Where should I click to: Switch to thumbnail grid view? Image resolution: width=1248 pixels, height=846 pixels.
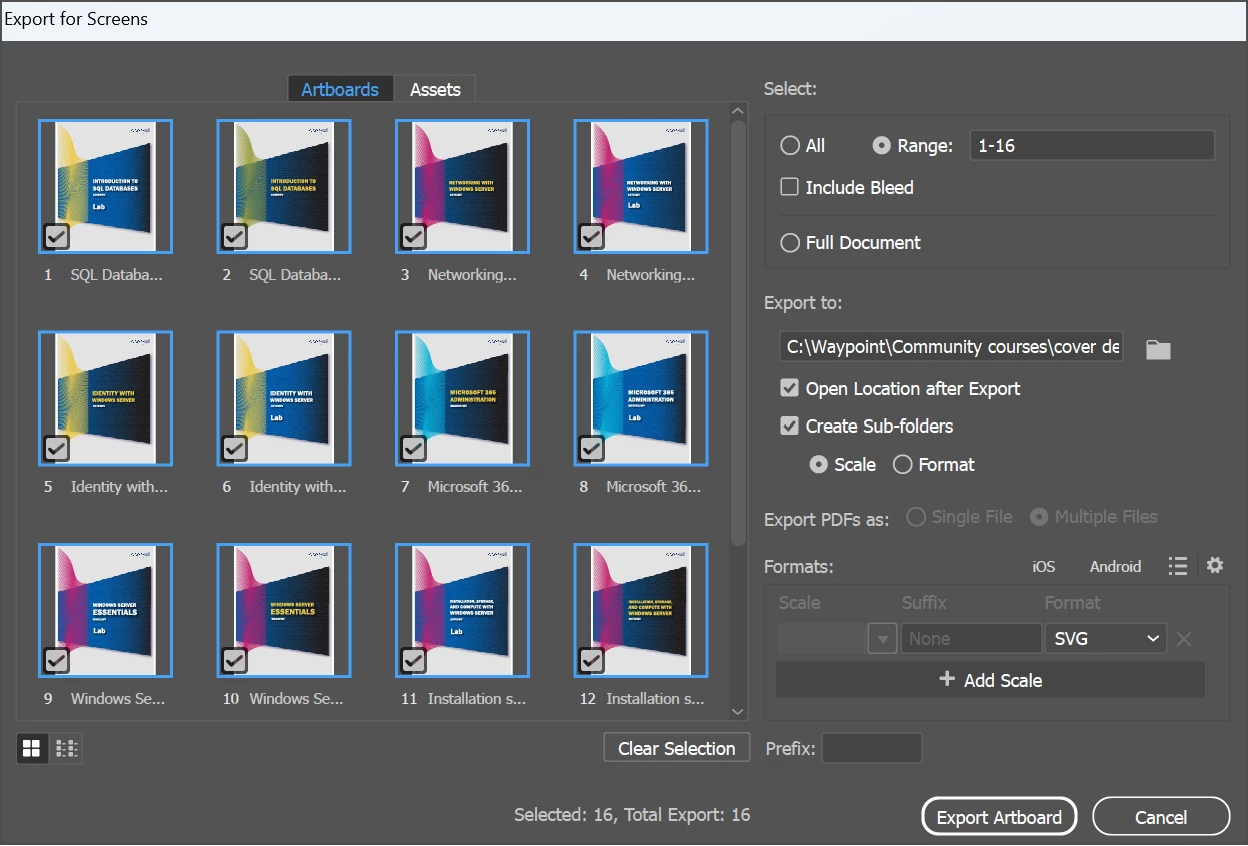32,748
